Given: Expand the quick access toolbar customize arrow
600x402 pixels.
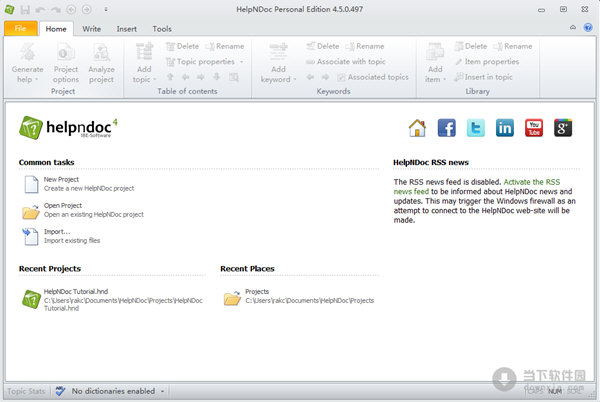Looking at the screenshot, I should pos(106,10).
